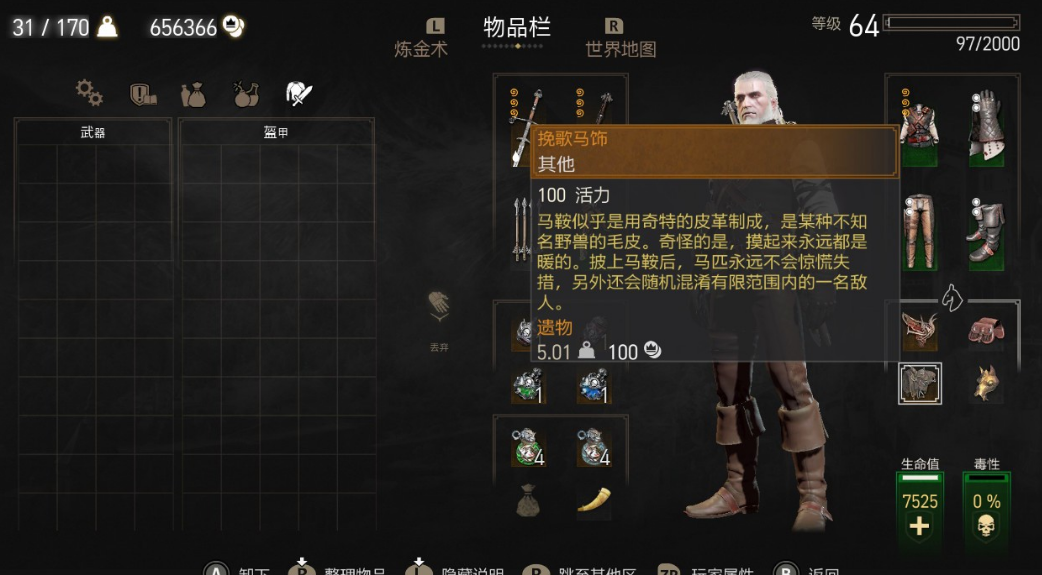
Task: Select the weapons and armor helmet filter
Action: (299, 94)
